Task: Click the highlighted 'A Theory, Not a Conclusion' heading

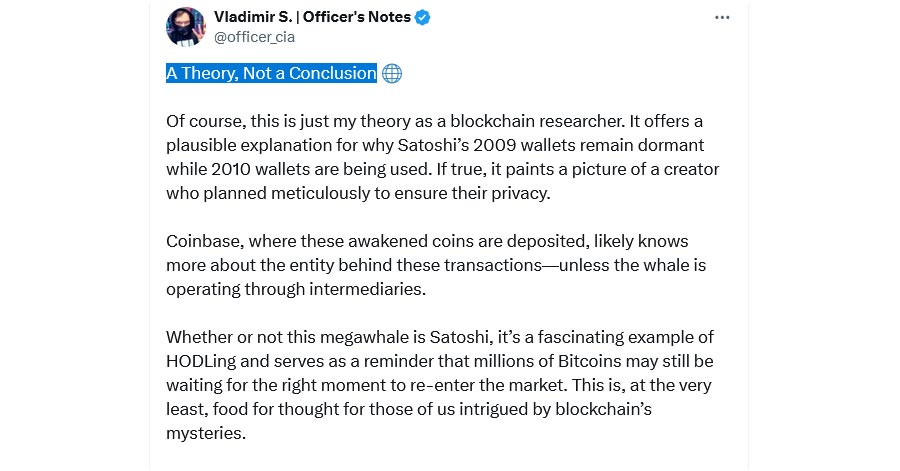Action: [x=271, y=73]
